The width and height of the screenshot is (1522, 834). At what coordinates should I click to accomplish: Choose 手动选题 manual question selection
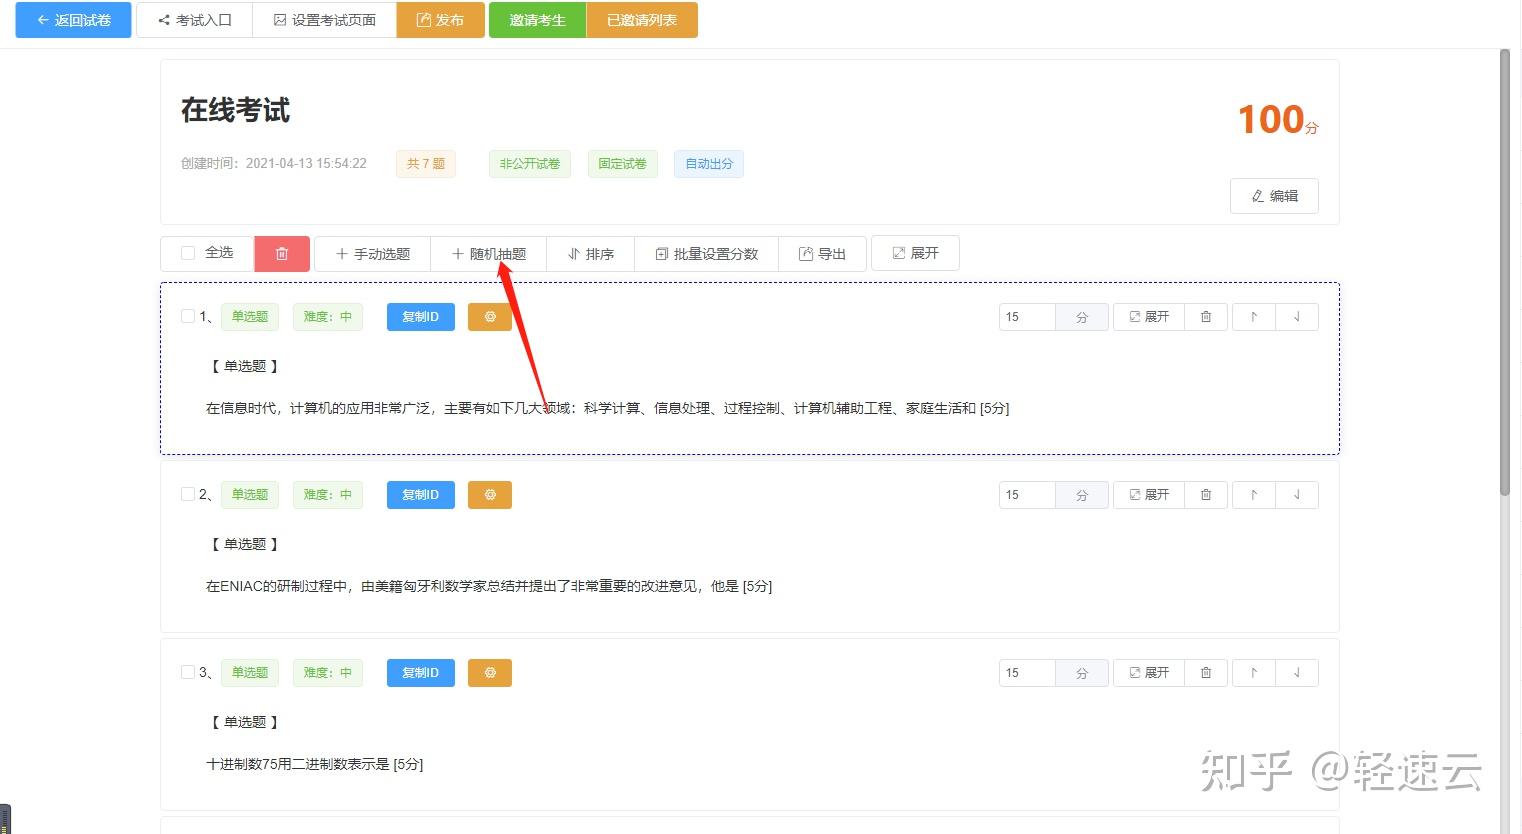tap(373, 254)
